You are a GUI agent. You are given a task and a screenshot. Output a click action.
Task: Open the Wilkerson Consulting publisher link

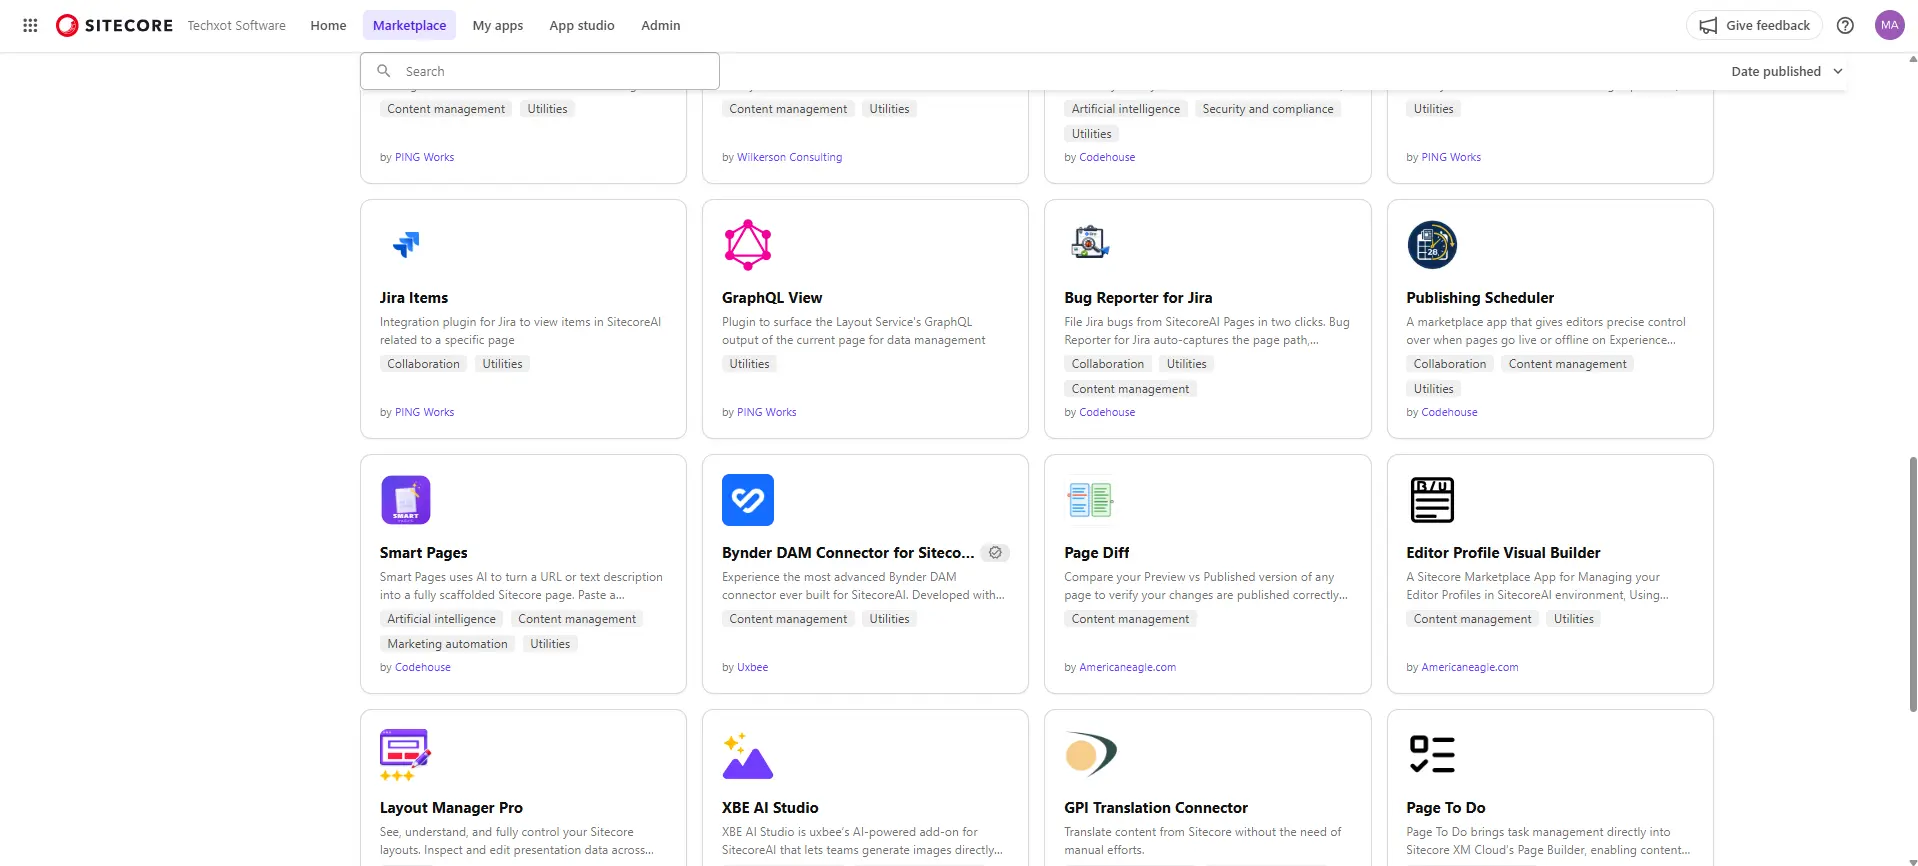pos(789,157)
